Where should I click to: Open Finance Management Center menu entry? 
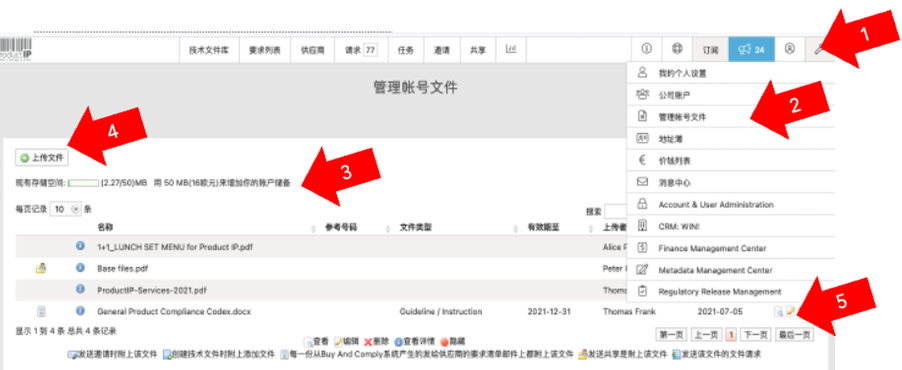tap(730, 248)
